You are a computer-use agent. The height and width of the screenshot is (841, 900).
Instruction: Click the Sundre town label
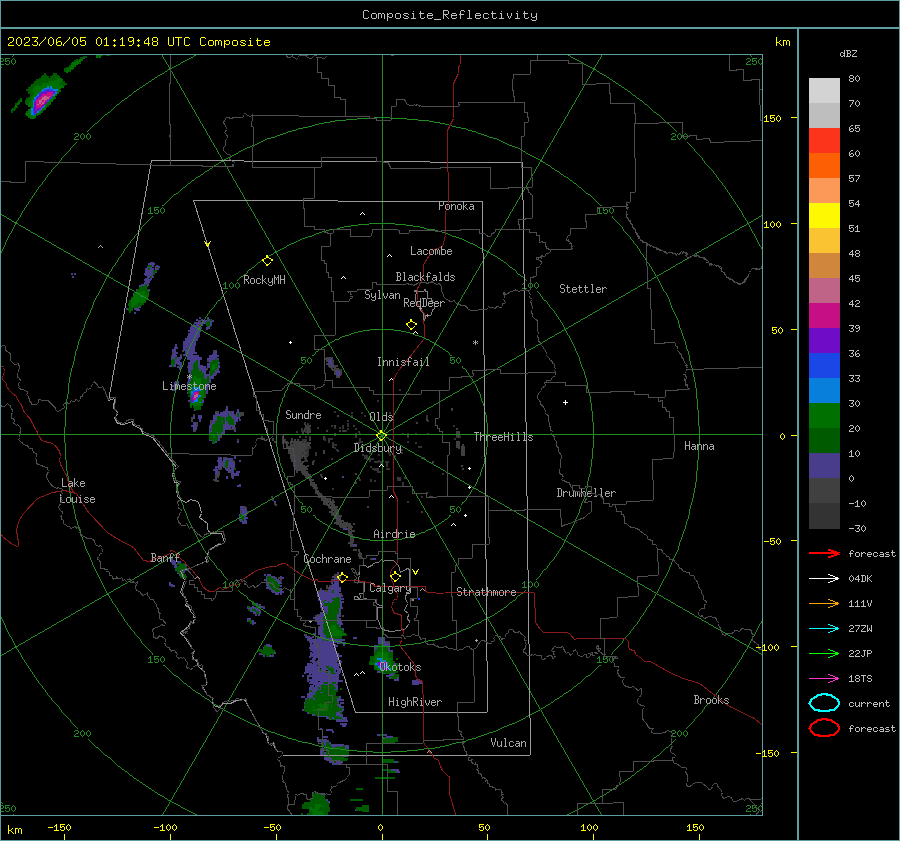[303, 414]
